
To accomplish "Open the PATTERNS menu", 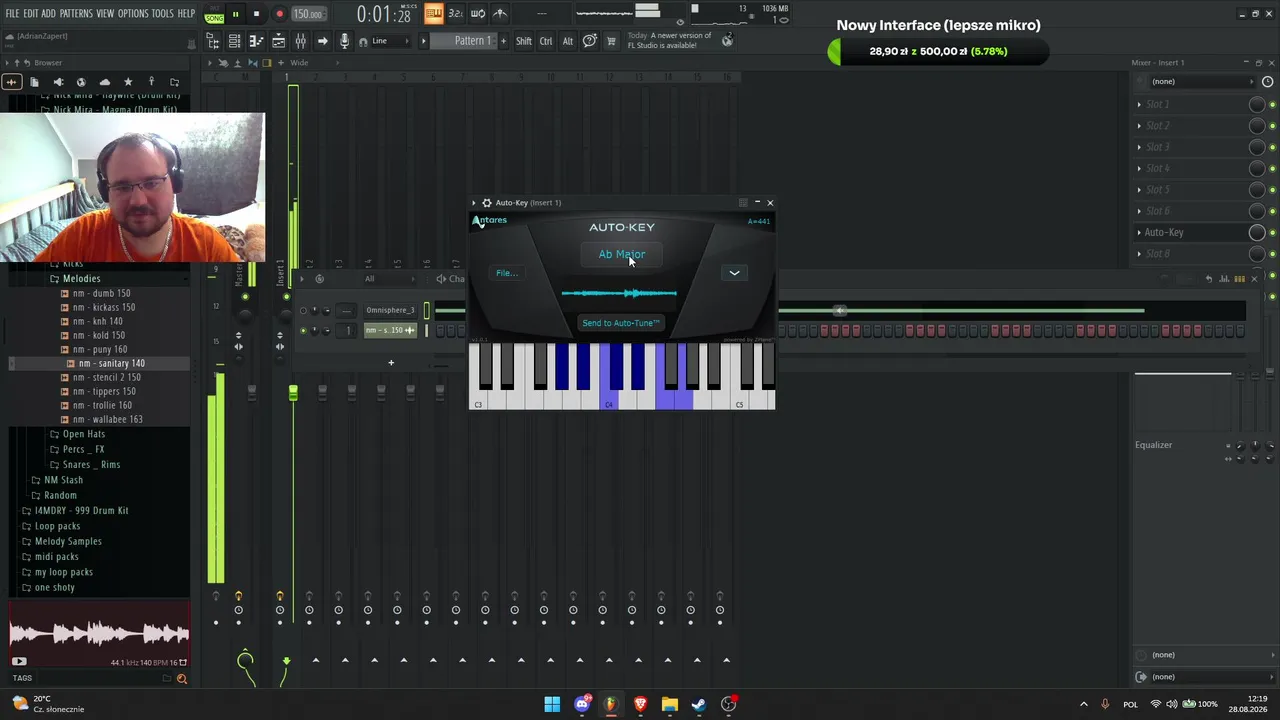I will tap(76, 14).
